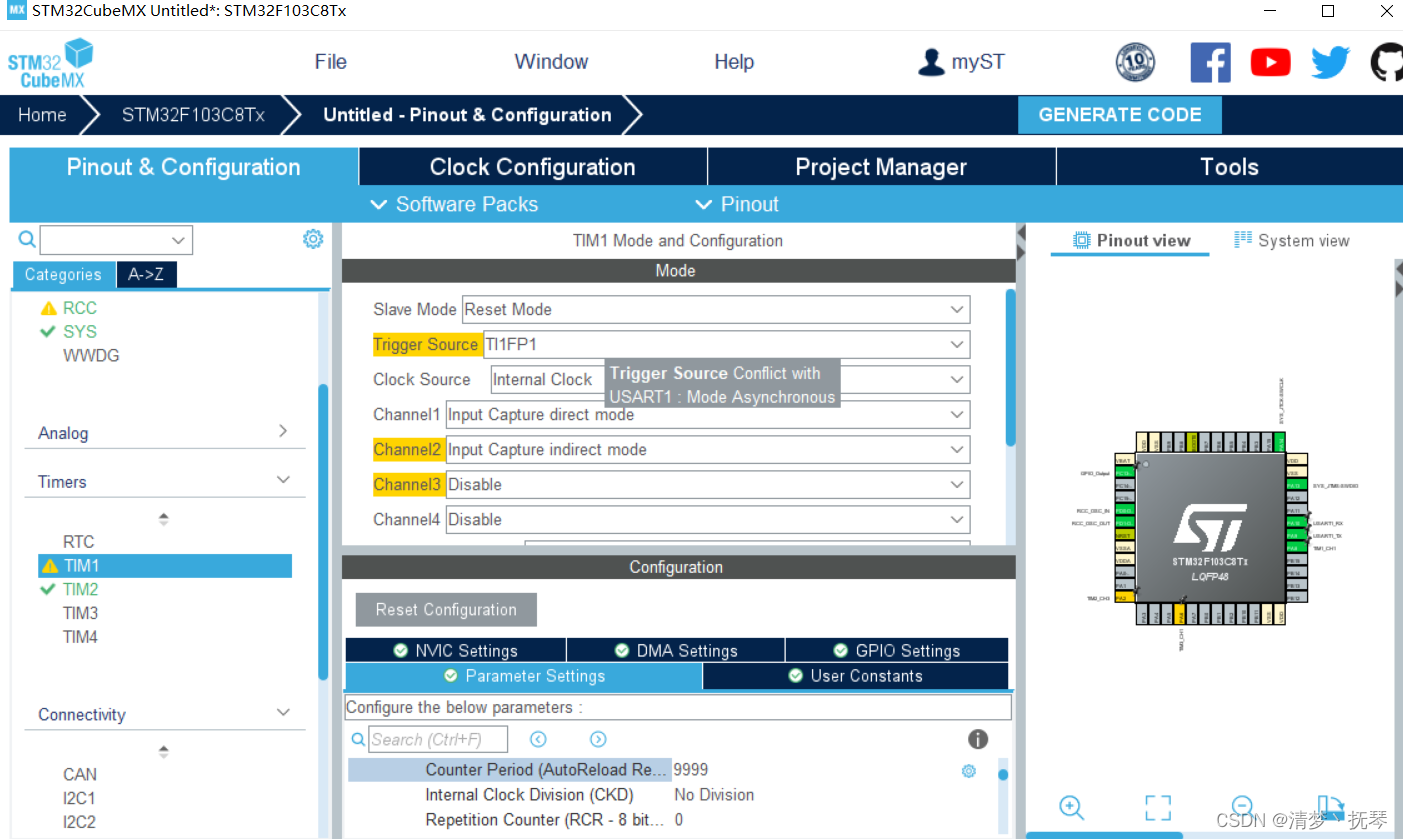
Task: Expand the Software Packs menu
Action: pos(454,204)
